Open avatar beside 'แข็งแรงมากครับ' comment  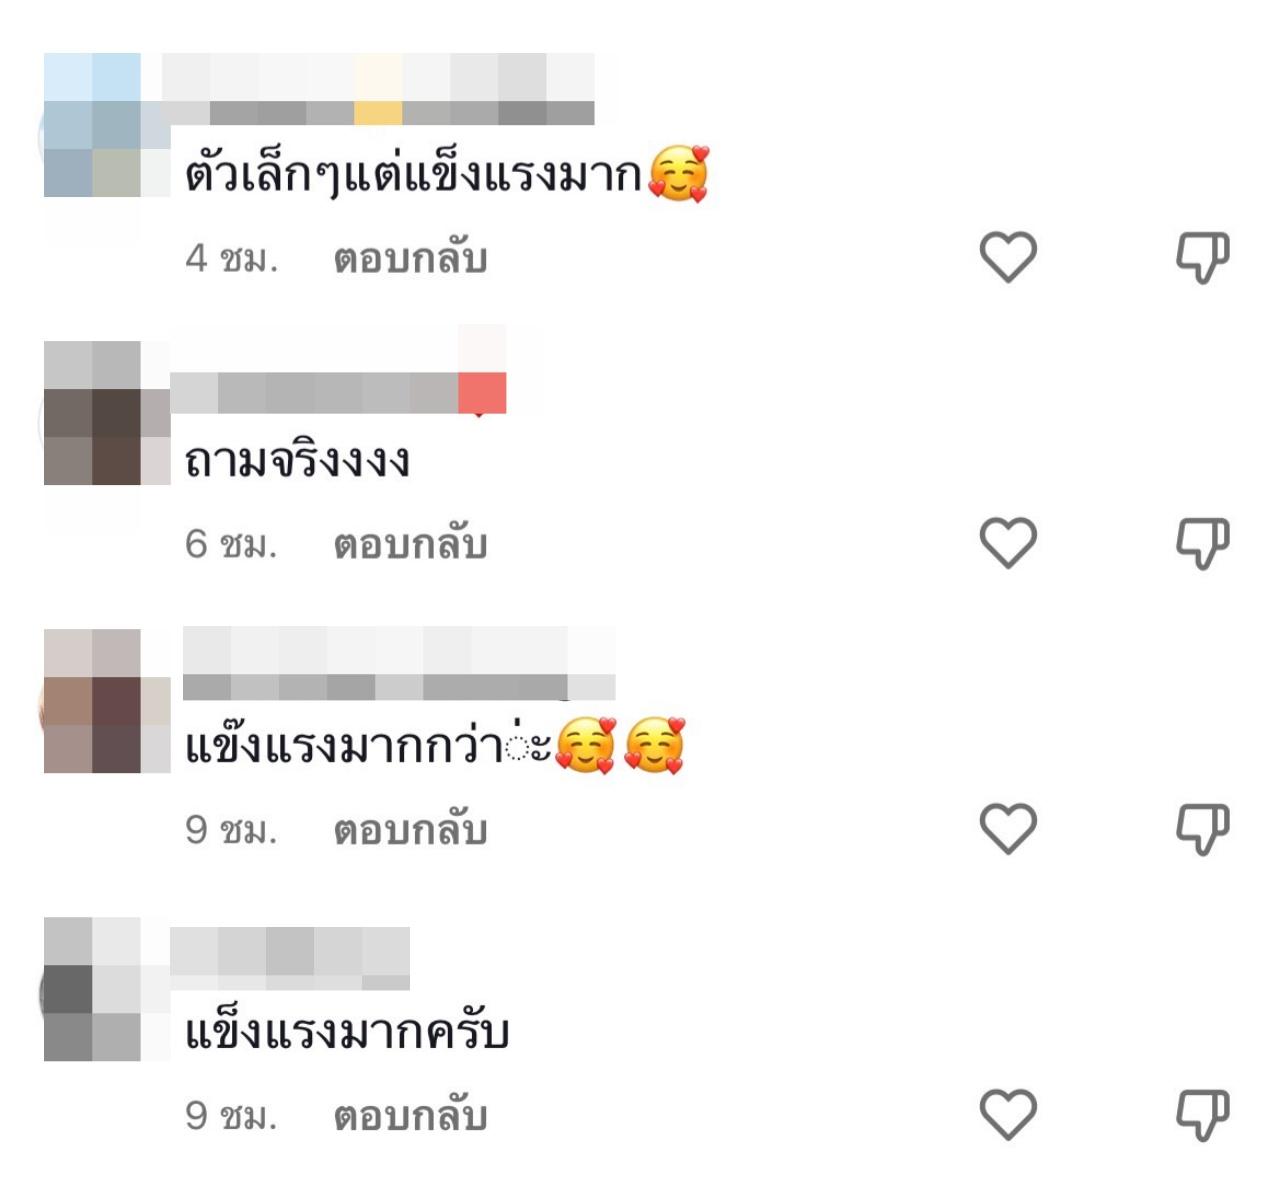coord(92,989)
